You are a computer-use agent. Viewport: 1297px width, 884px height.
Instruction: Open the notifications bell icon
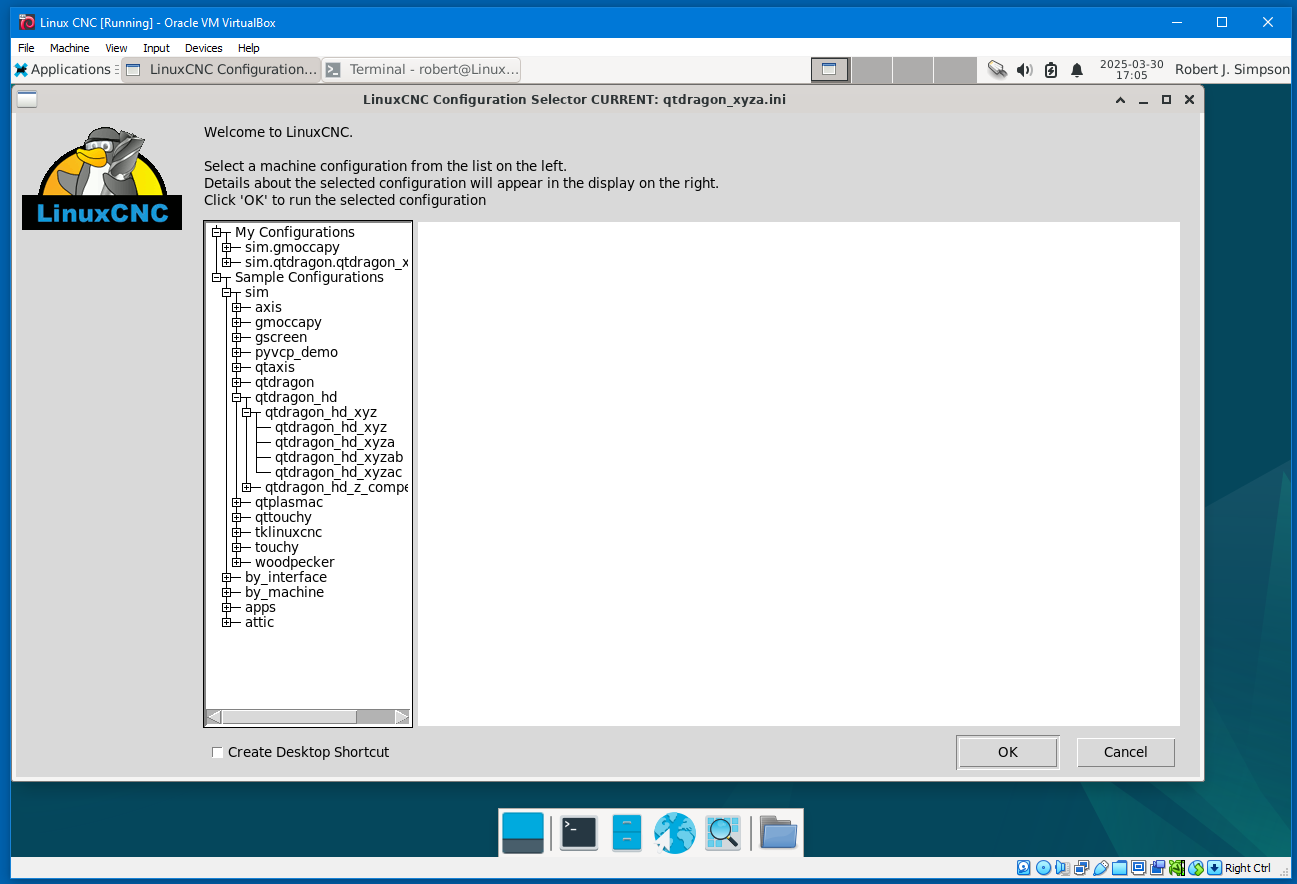(x=1077, y=70)
